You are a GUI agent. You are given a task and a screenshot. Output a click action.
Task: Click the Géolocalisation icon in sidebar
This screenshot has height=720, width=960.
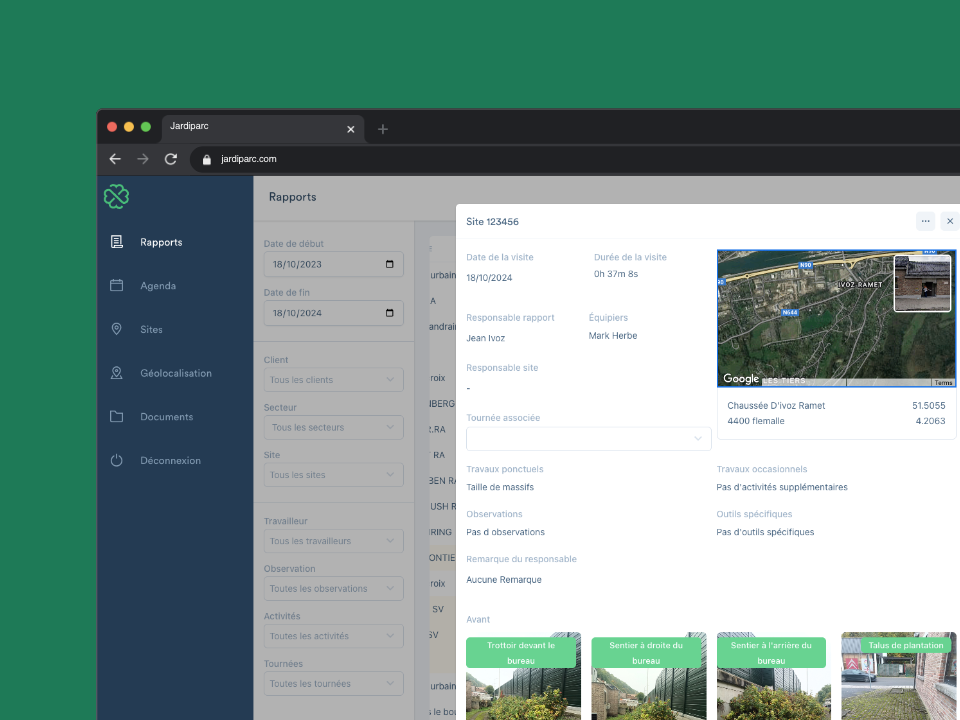click(x=116, y=373)
